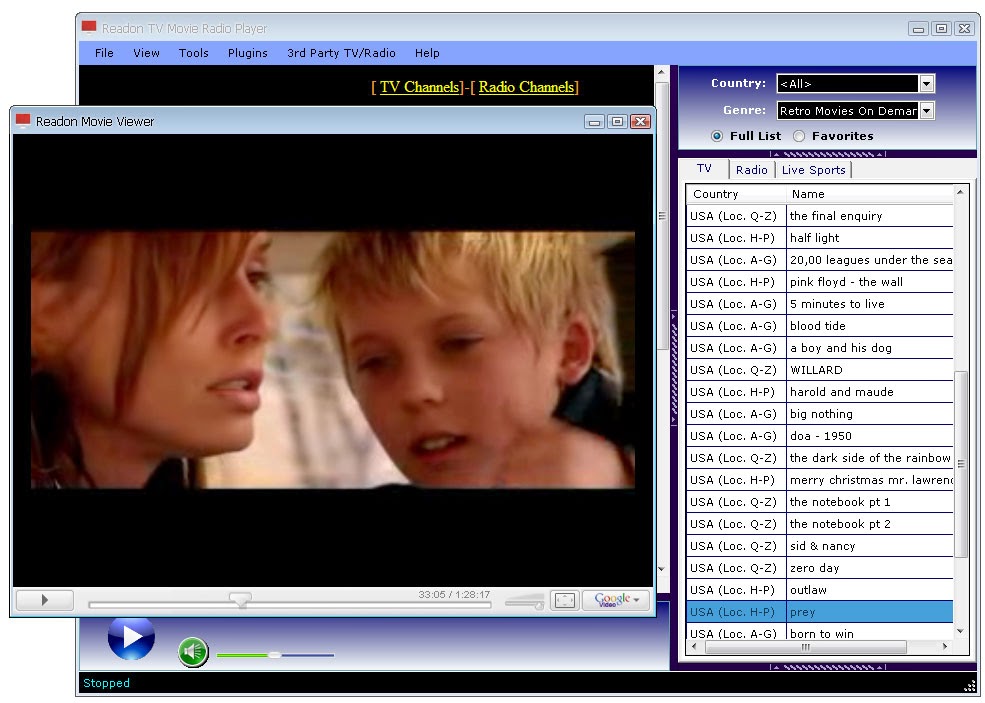Select 'pink floyd - the wall' entry

pos(819,282)
